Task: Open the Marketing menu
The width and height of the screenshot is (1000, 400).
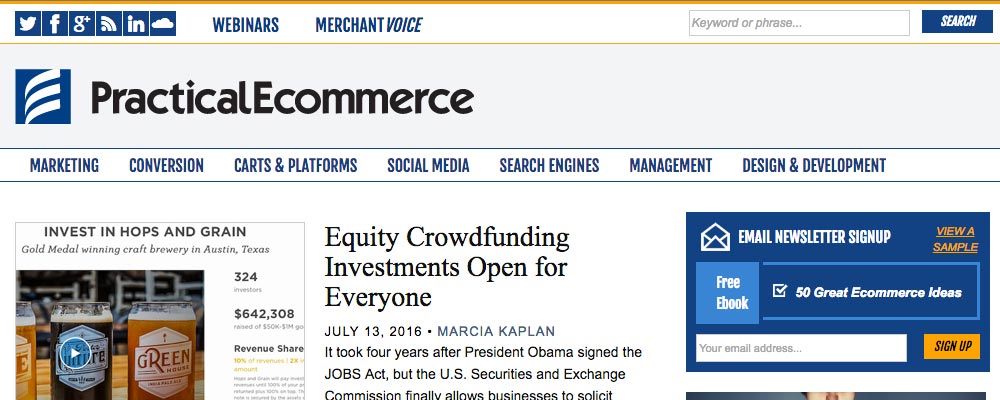Action: (x=64, y=166)
